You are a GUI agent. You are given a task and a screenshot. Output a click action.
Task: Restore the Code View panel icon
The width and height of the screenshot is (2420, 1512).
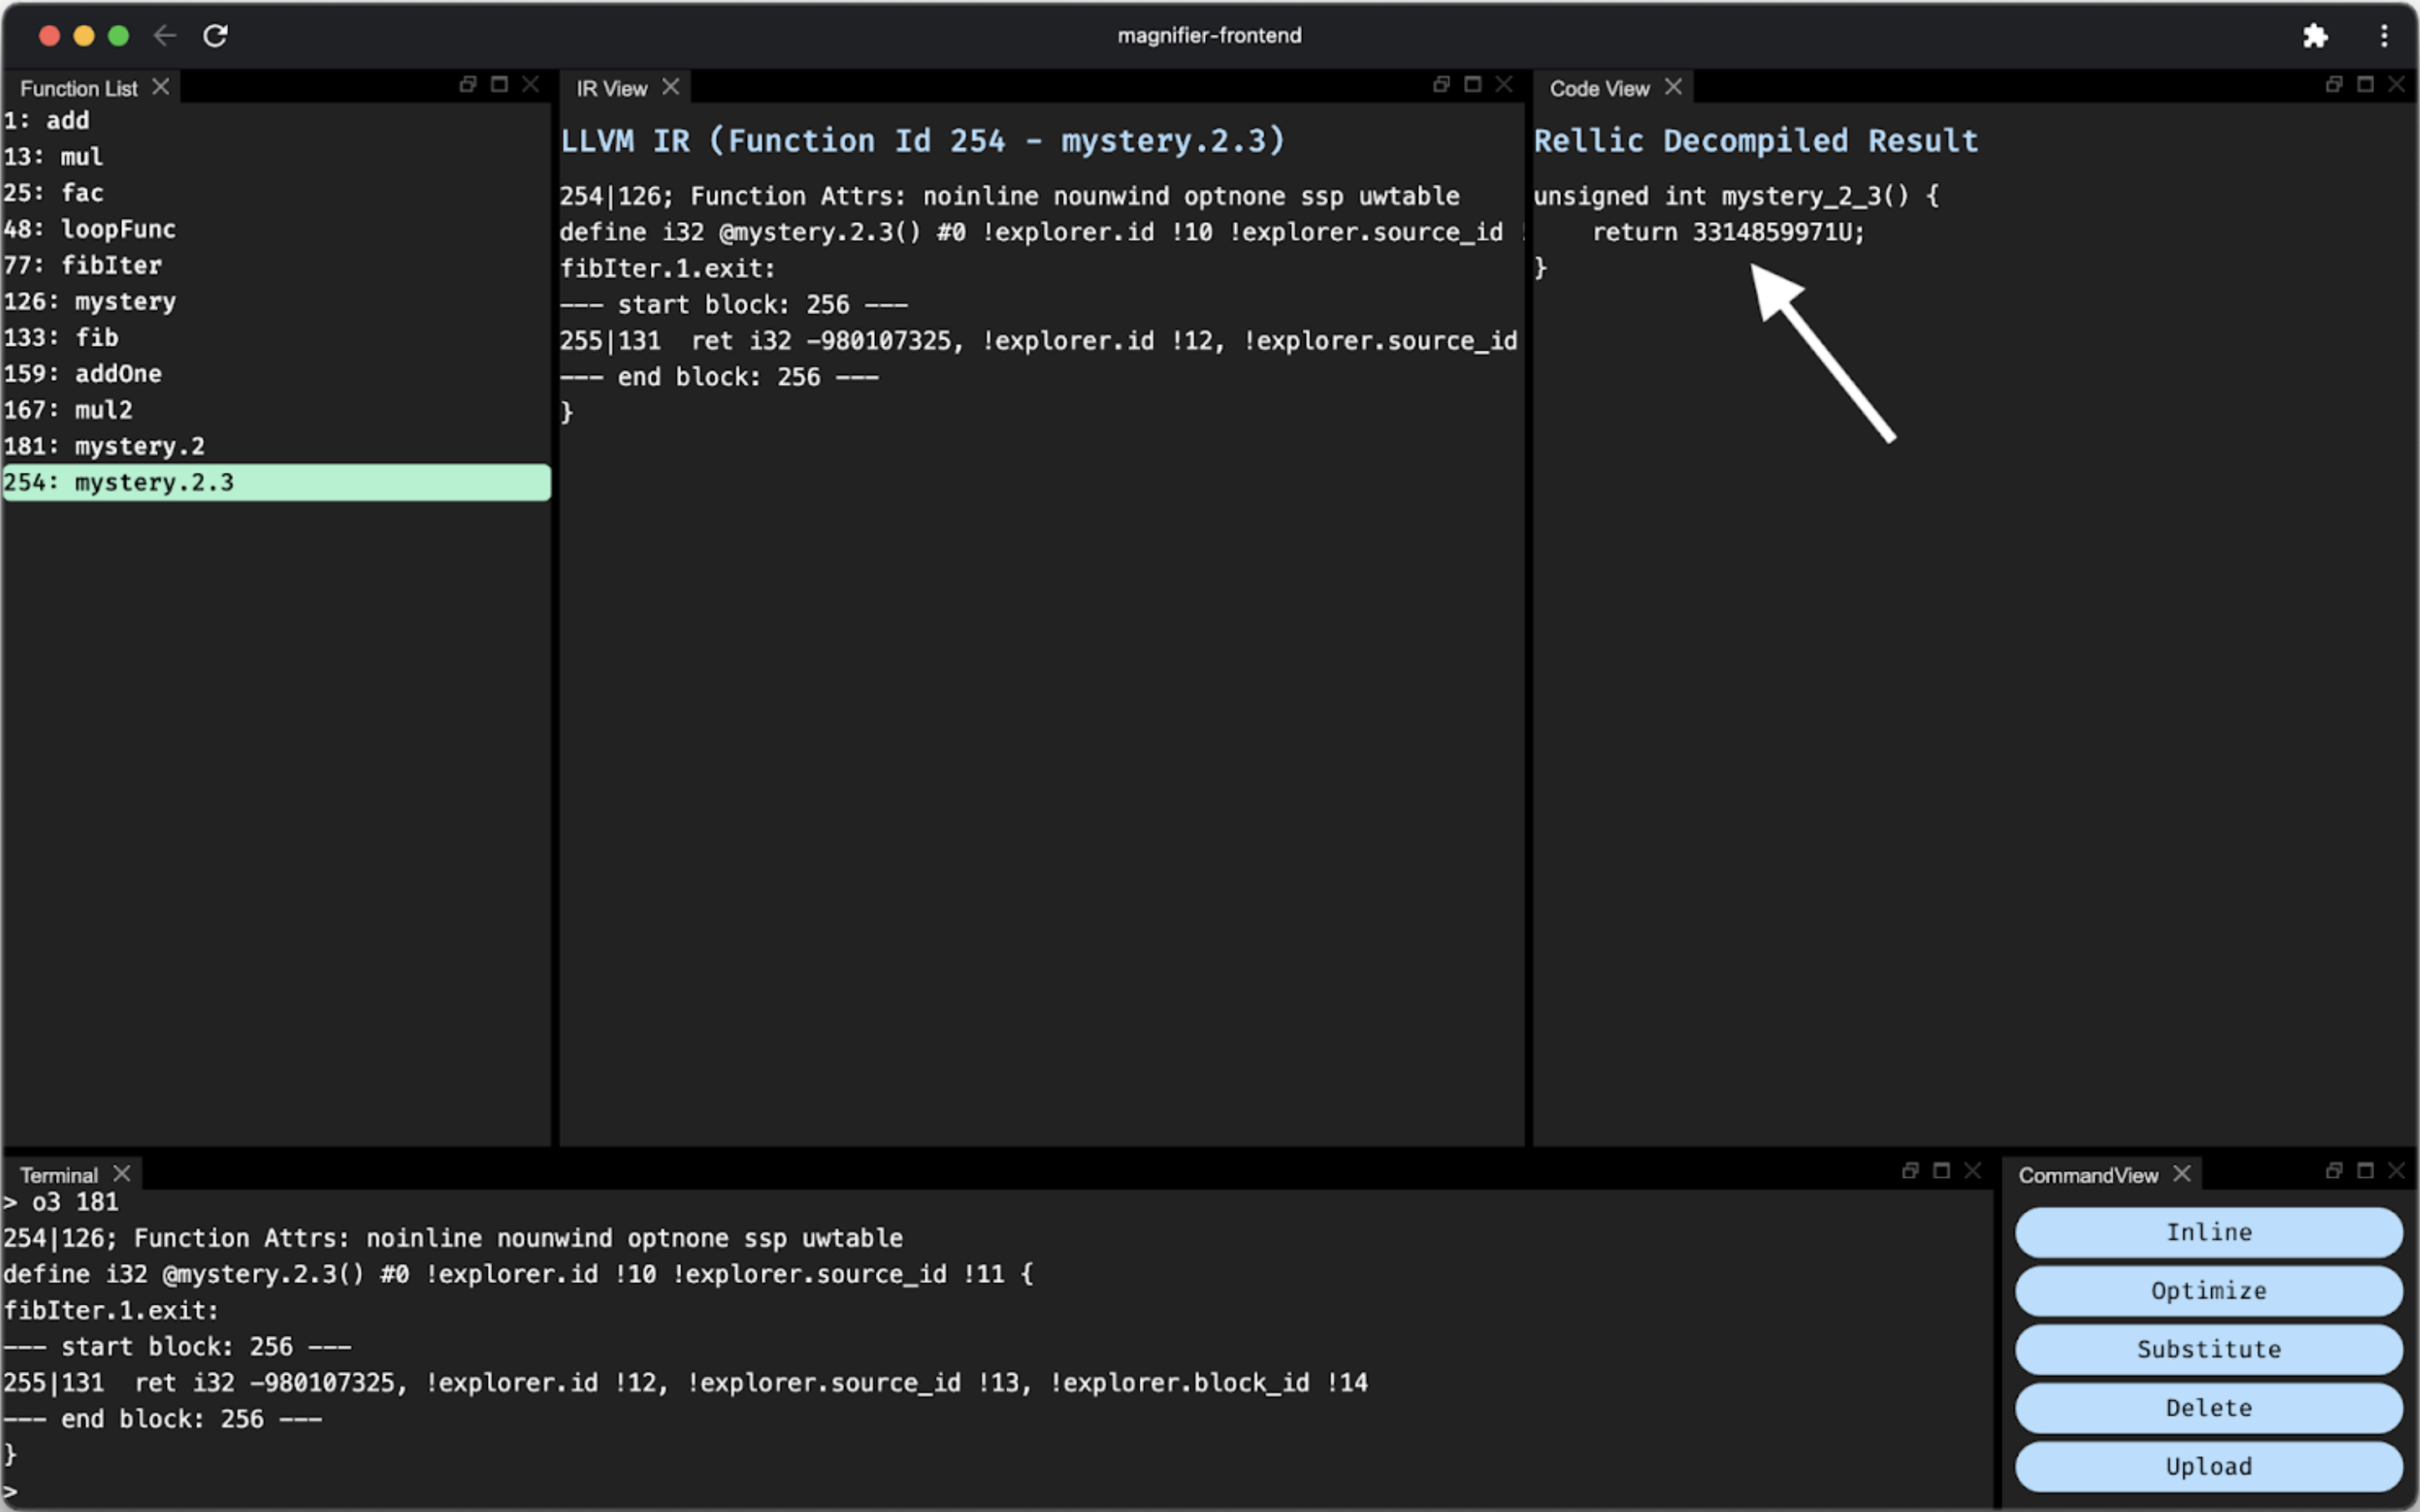(x=2334, y=85)
